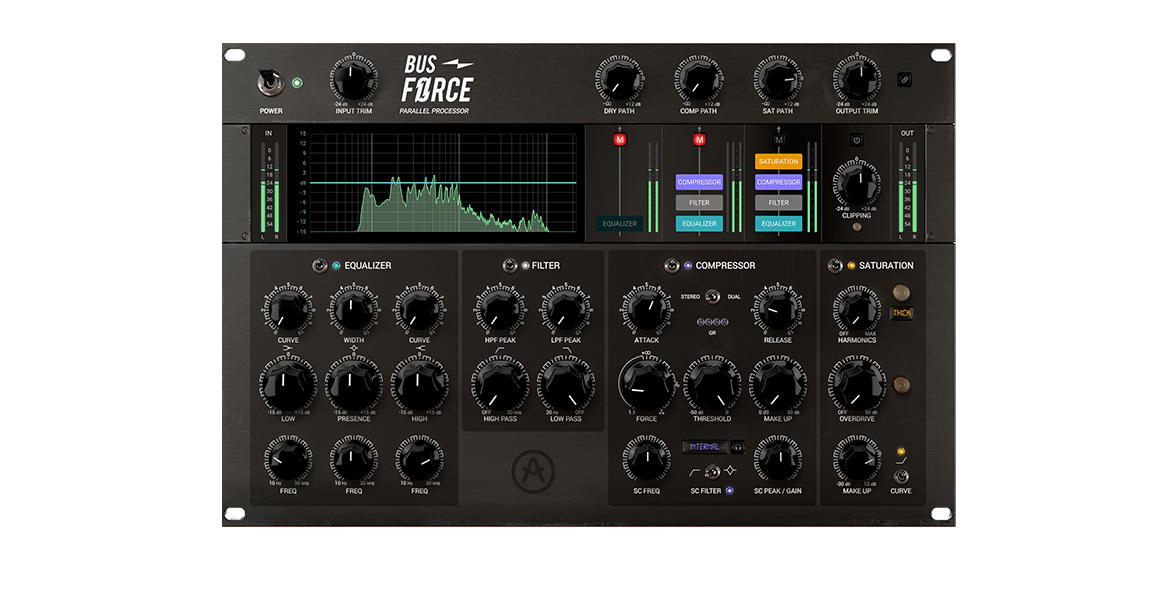Click Compressor block in comp path
Screen dimensions: 1154x589
coord(699,182)
